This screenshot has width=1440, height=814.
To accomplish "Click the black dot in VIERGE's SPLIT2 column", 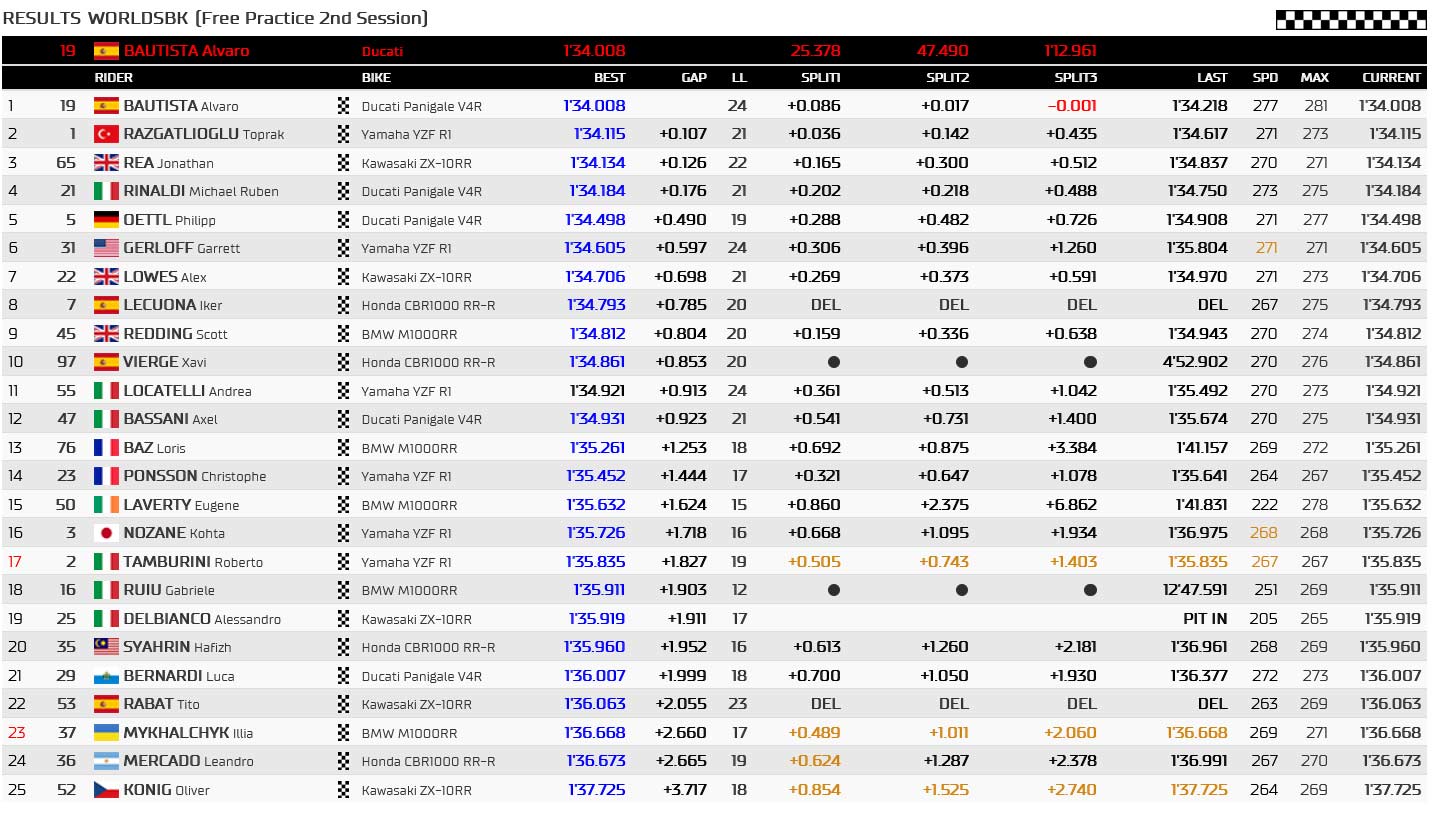I will (x=962, y=362).
